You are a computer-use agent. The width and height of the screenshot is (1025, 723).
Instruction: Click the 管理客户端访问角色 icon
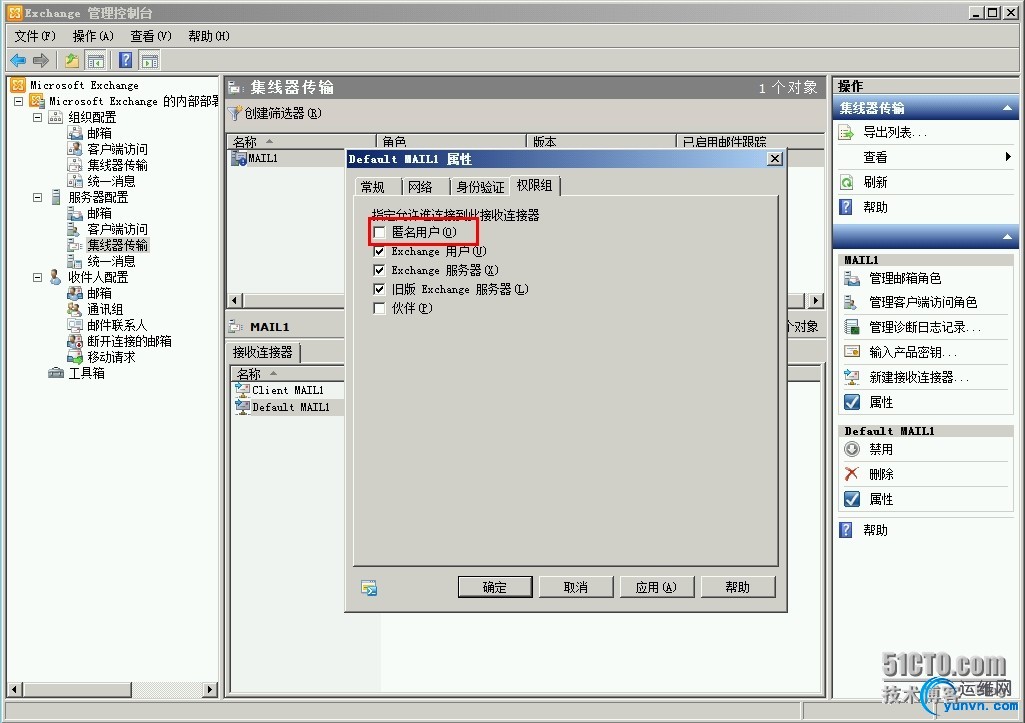coord(850,302)
